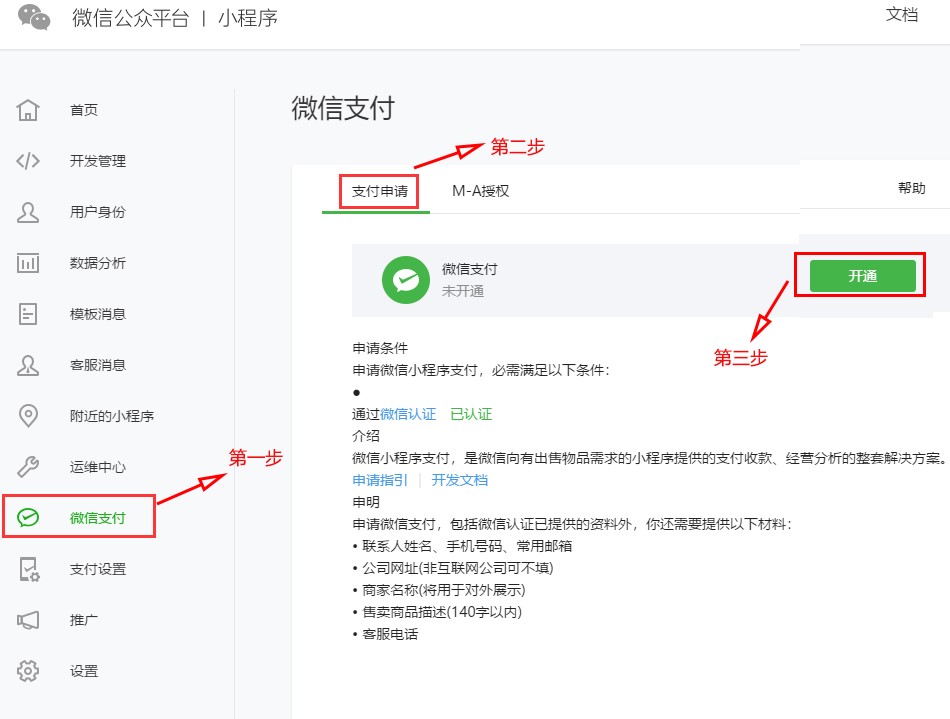Click the 已认证 status text

point(471,414)
